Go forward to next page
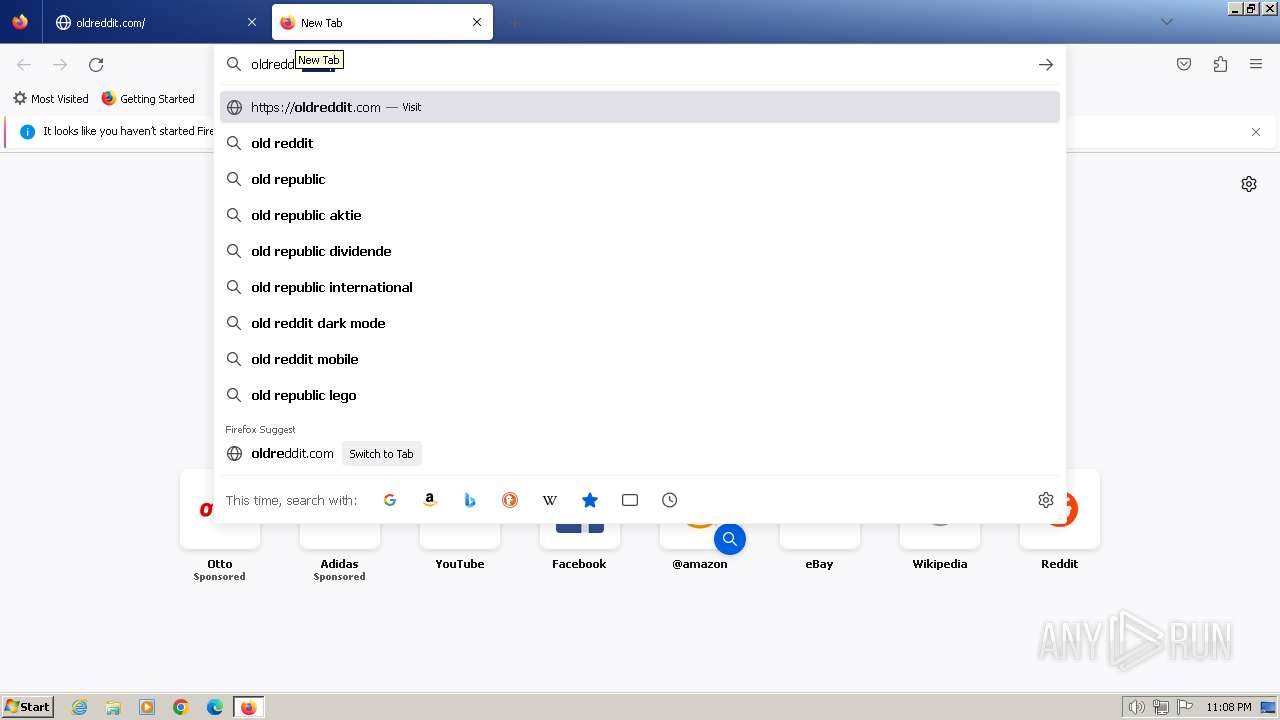This screenshot has height=720, width=1280. click(x=60, y=64)
